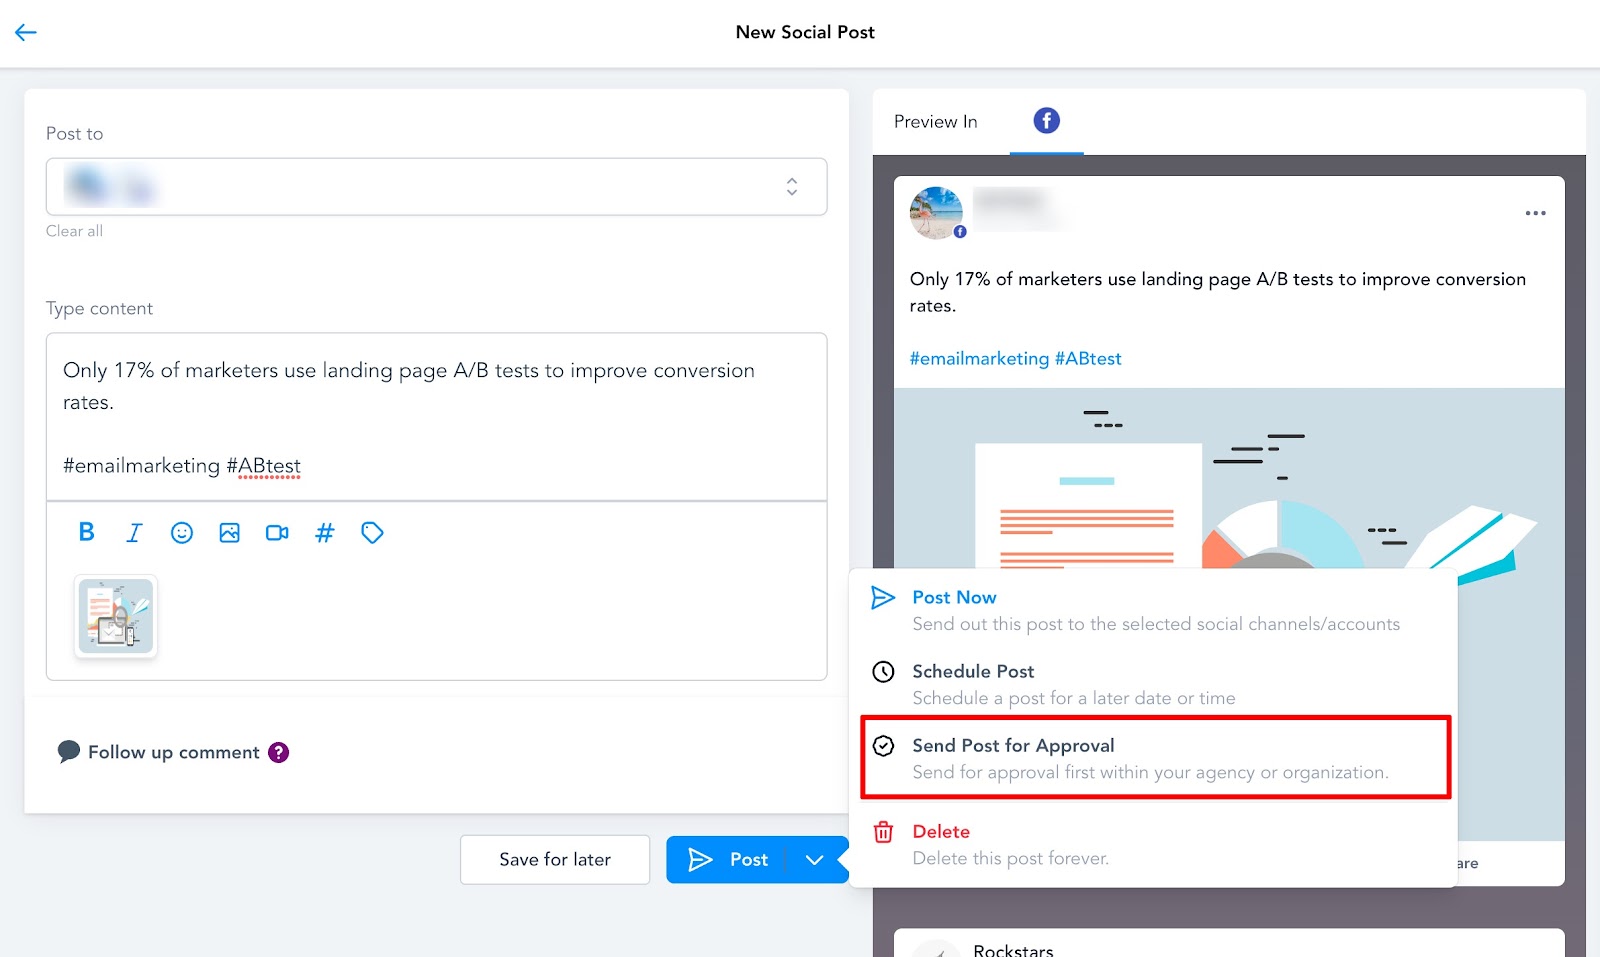The height and width of the screenshot is (957, 1600).
Task: Toggle italic formatting in the editor toolbar
Action: point(134,533)
